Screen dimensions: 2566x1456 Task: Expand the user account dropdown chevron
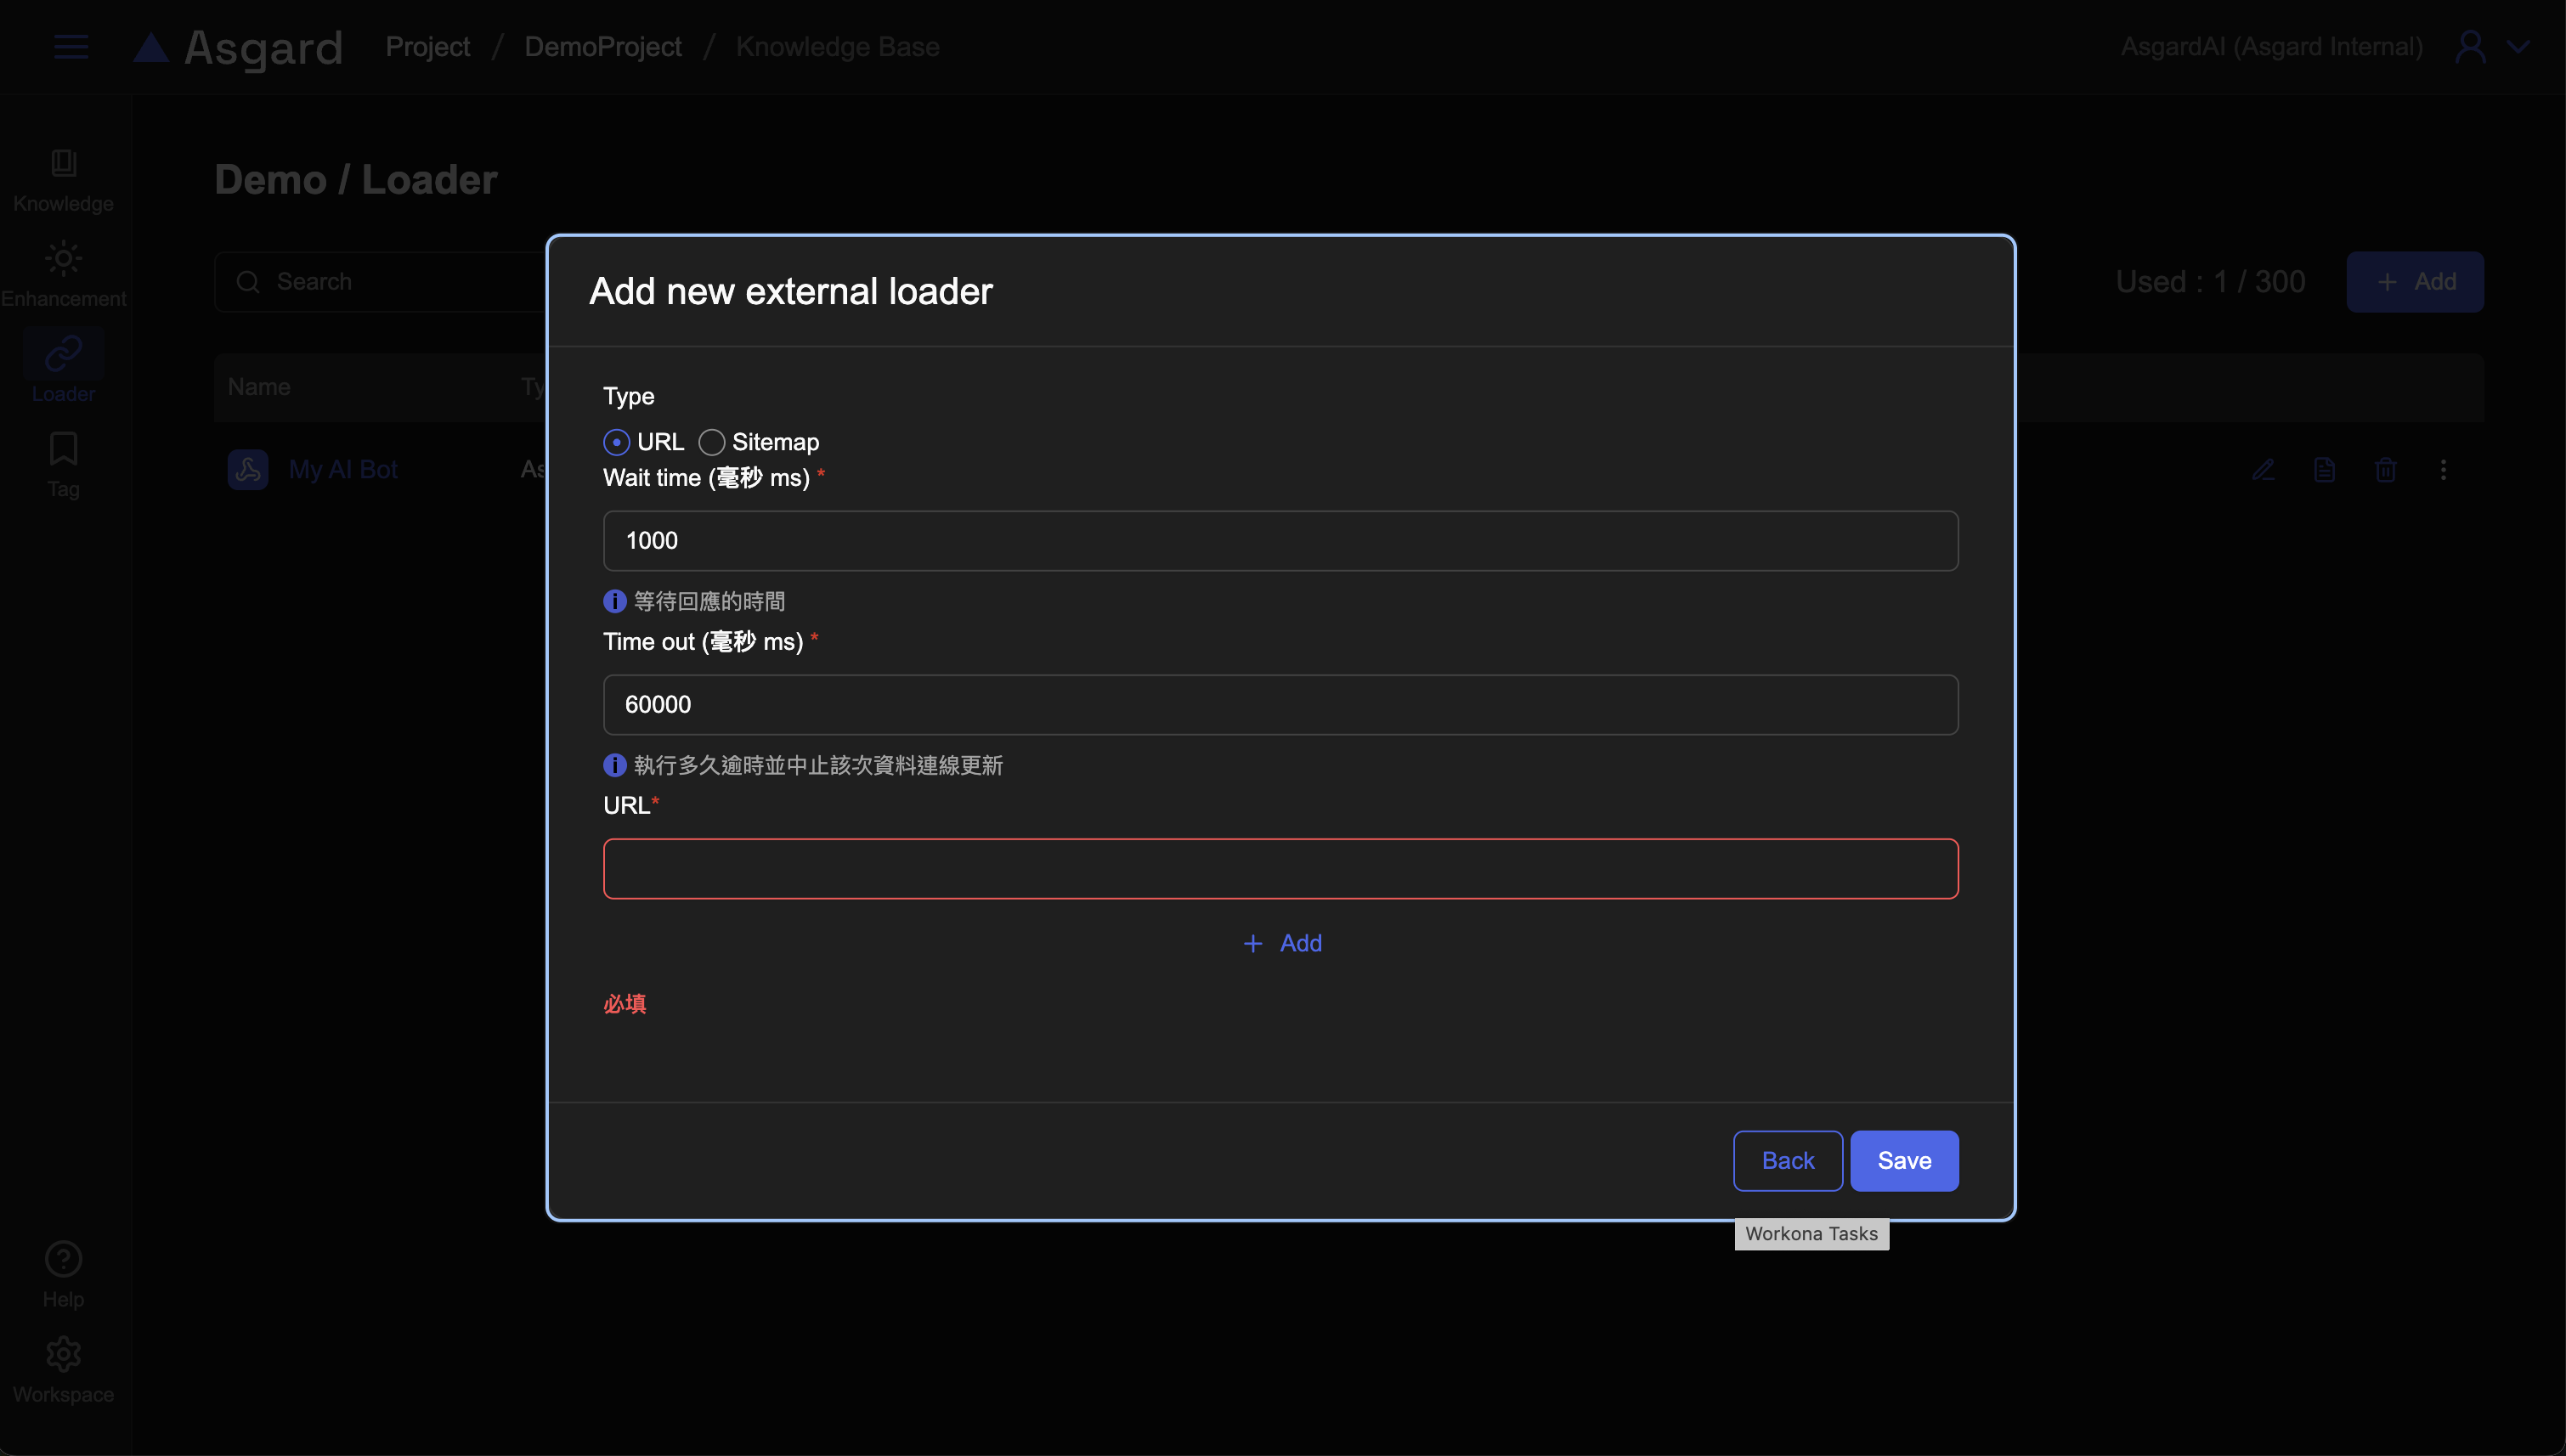click(2518, 47)
